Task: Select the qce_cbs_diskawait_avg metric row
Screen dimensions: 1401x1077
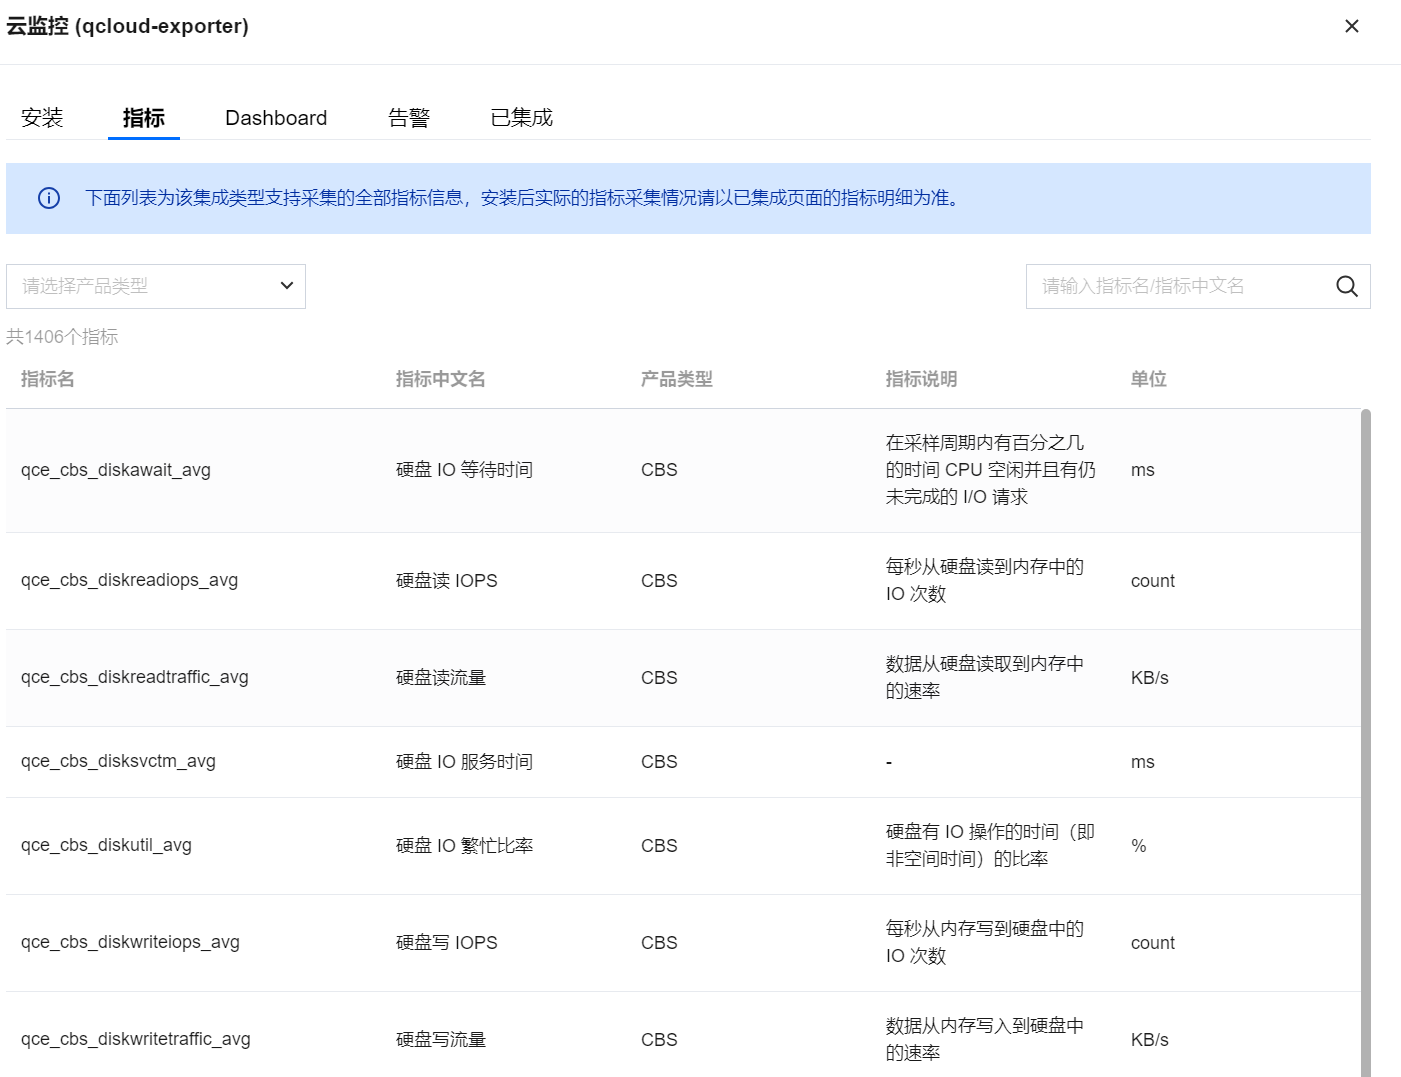Action: 116,470
